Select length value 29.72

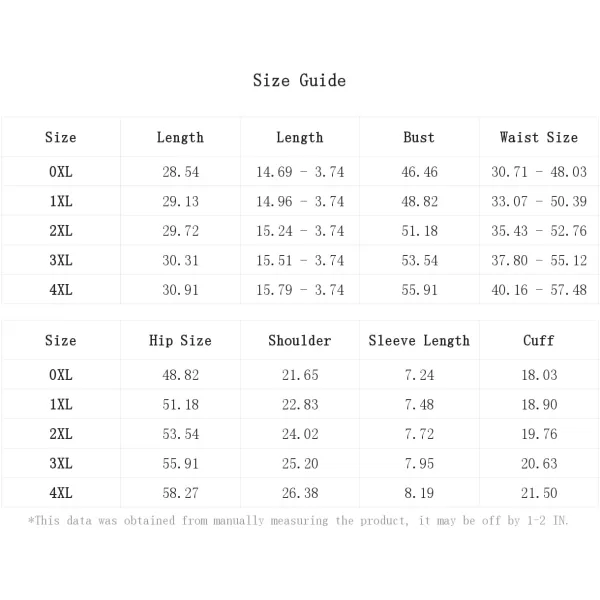pyautogui.click(x=181, y=231)
